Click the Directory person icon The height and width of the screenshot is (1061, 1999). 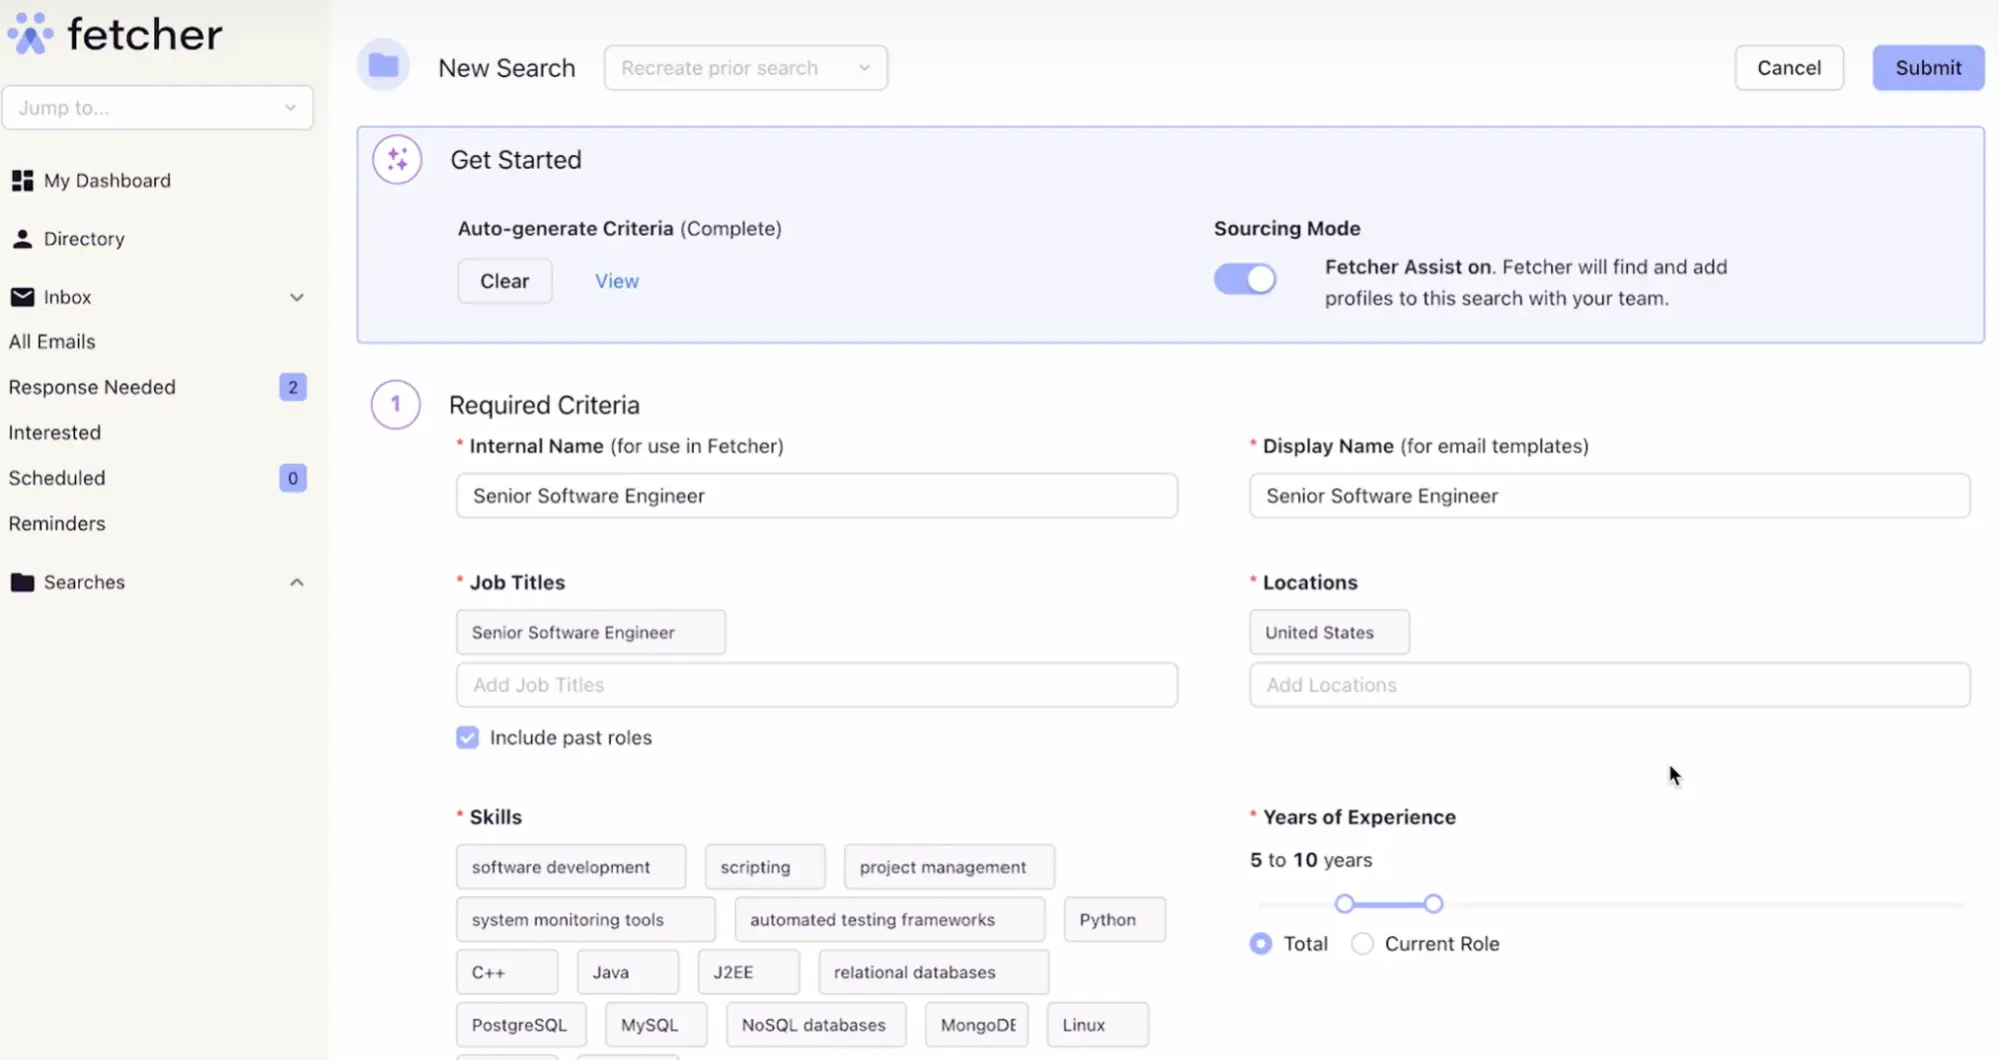coord(22,238)
